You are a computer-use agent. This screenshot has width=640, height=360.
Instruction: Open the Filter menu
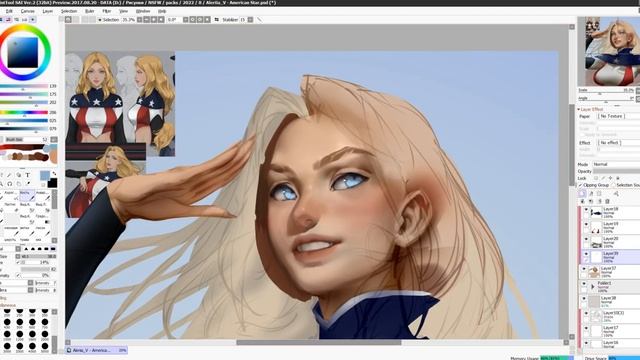[x=107, y=11]
